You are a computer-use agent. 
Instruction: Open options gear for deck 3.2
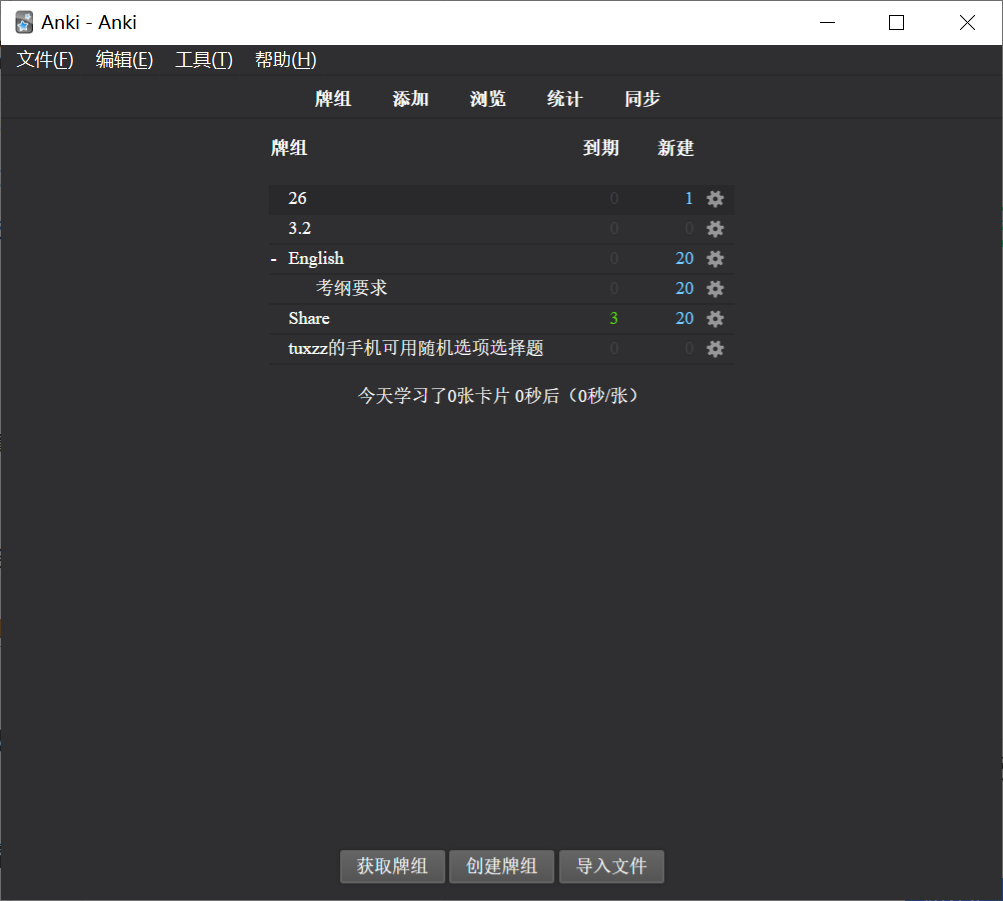(715, 228)
